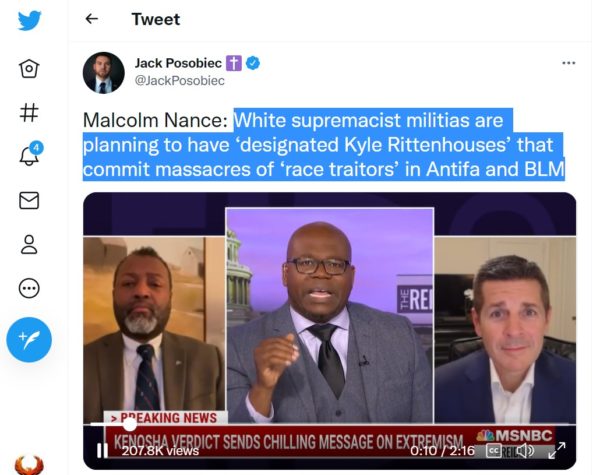Open Jack Posobiec's profile picture
This screenshot has width=600, height=475.
(103, 73)
